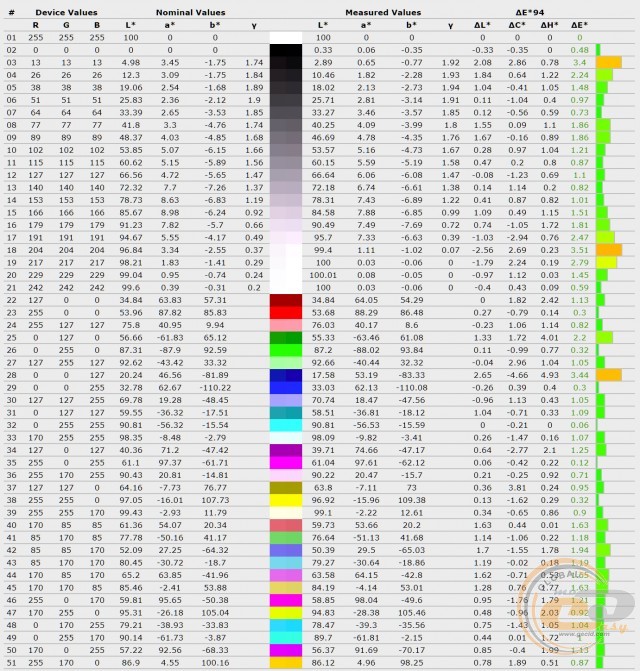
Task: Click nominal b* value 107.73 in row 38
Action: [x=215, y=500]
